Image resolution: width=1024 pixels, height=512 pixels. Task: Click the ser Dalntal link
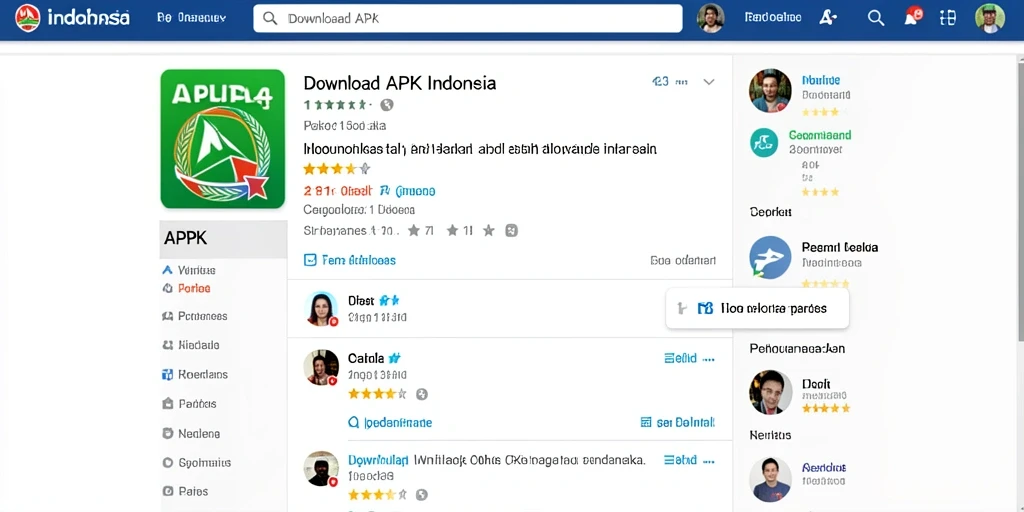(x=678, y=423)
